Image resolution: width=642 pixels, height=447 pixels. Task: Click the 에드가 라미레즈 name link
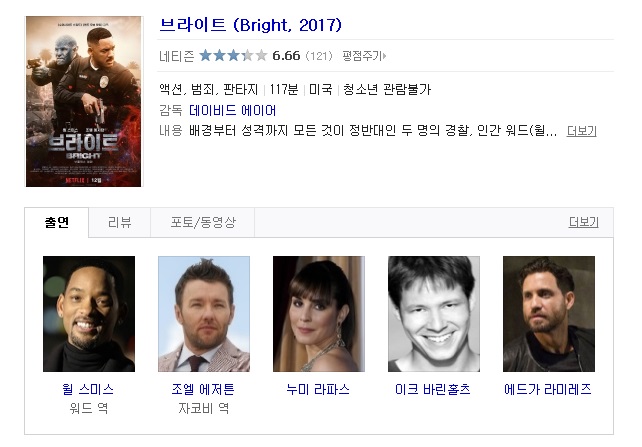(548, 389)
